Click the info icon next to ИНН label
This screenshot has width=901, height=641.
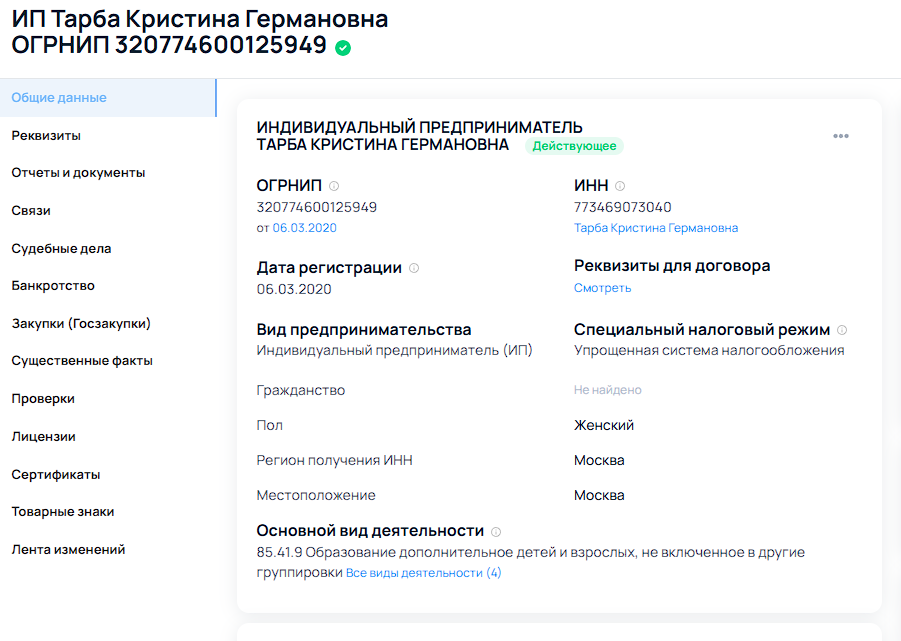click(x=620, y=184)
